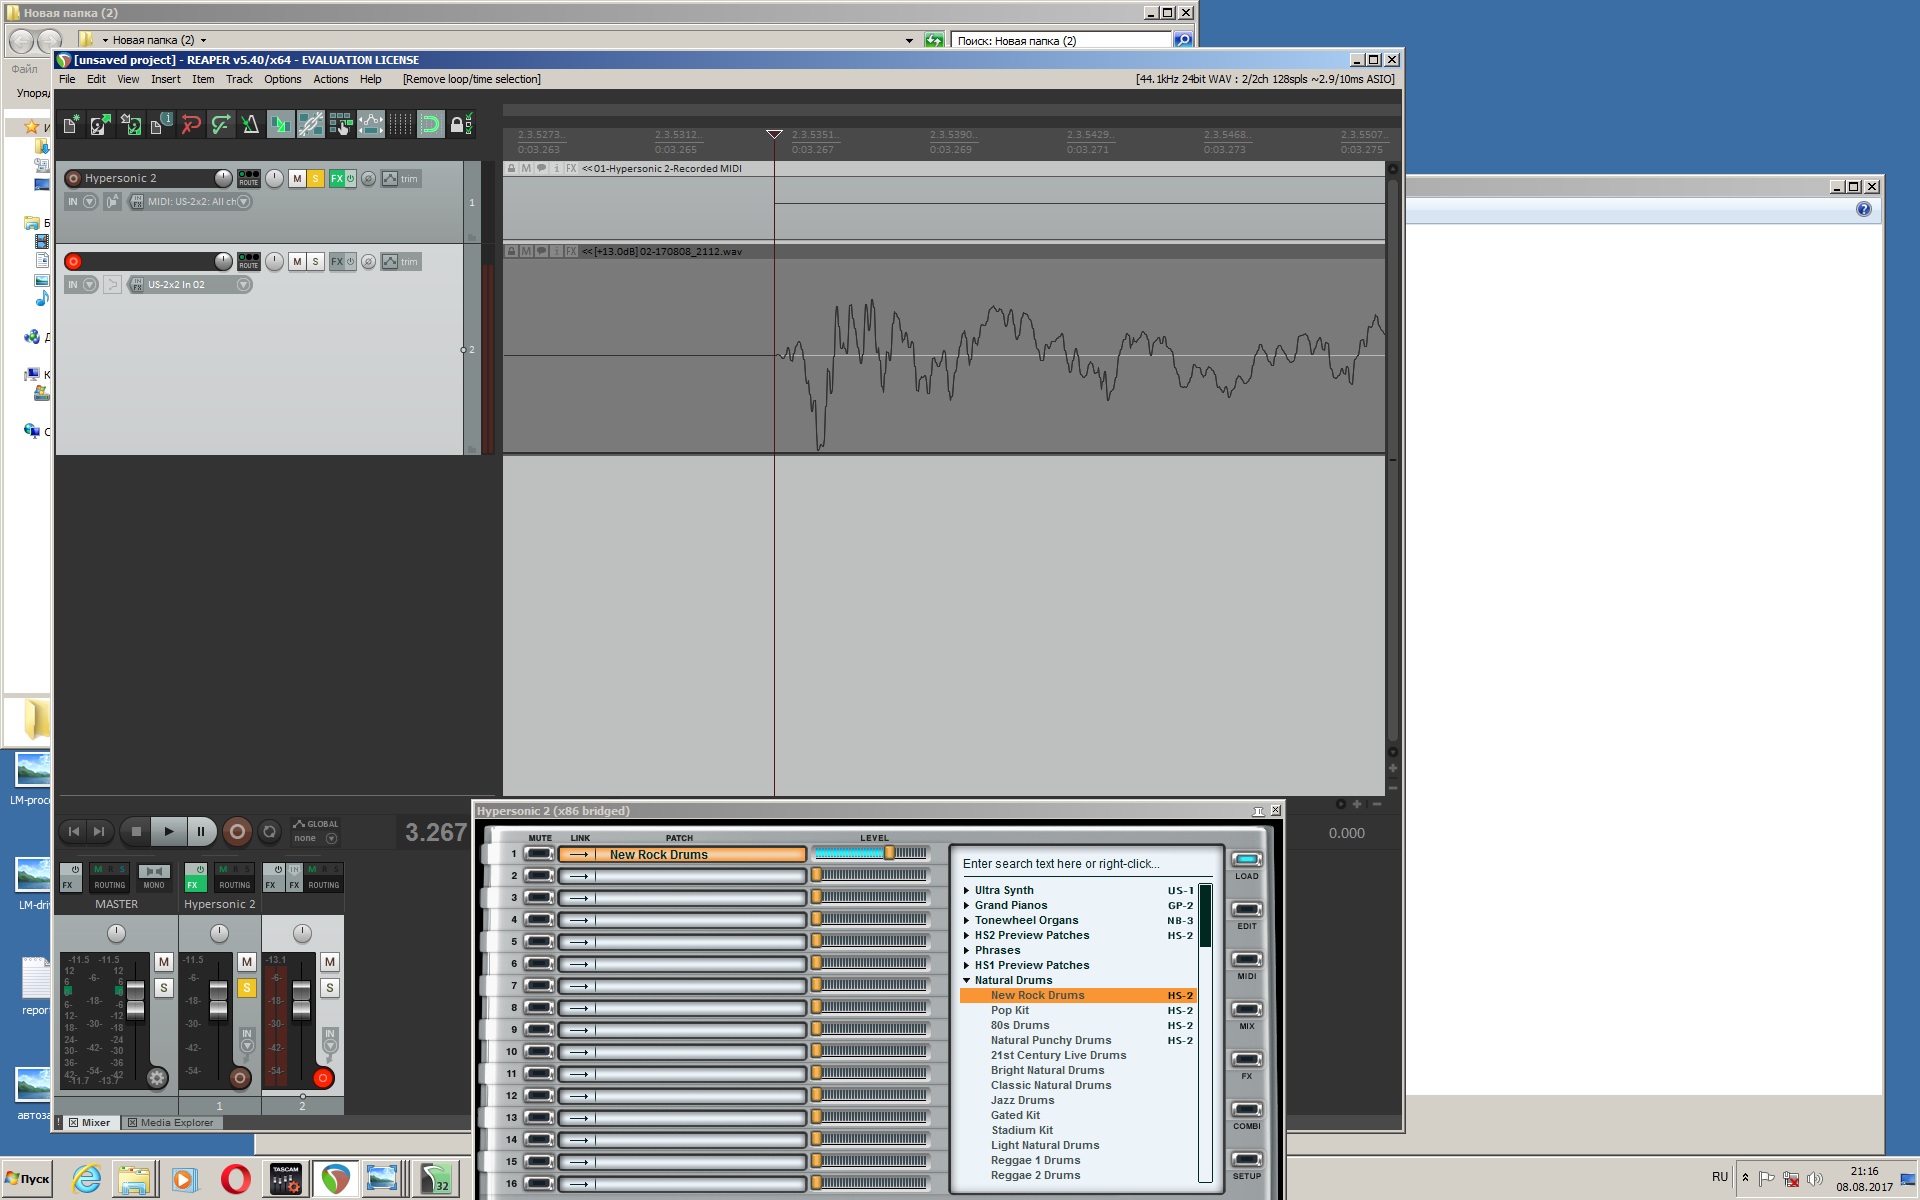Open the Actions menu
This screenshot has width=1920, height=1200.
click(330, 79)
